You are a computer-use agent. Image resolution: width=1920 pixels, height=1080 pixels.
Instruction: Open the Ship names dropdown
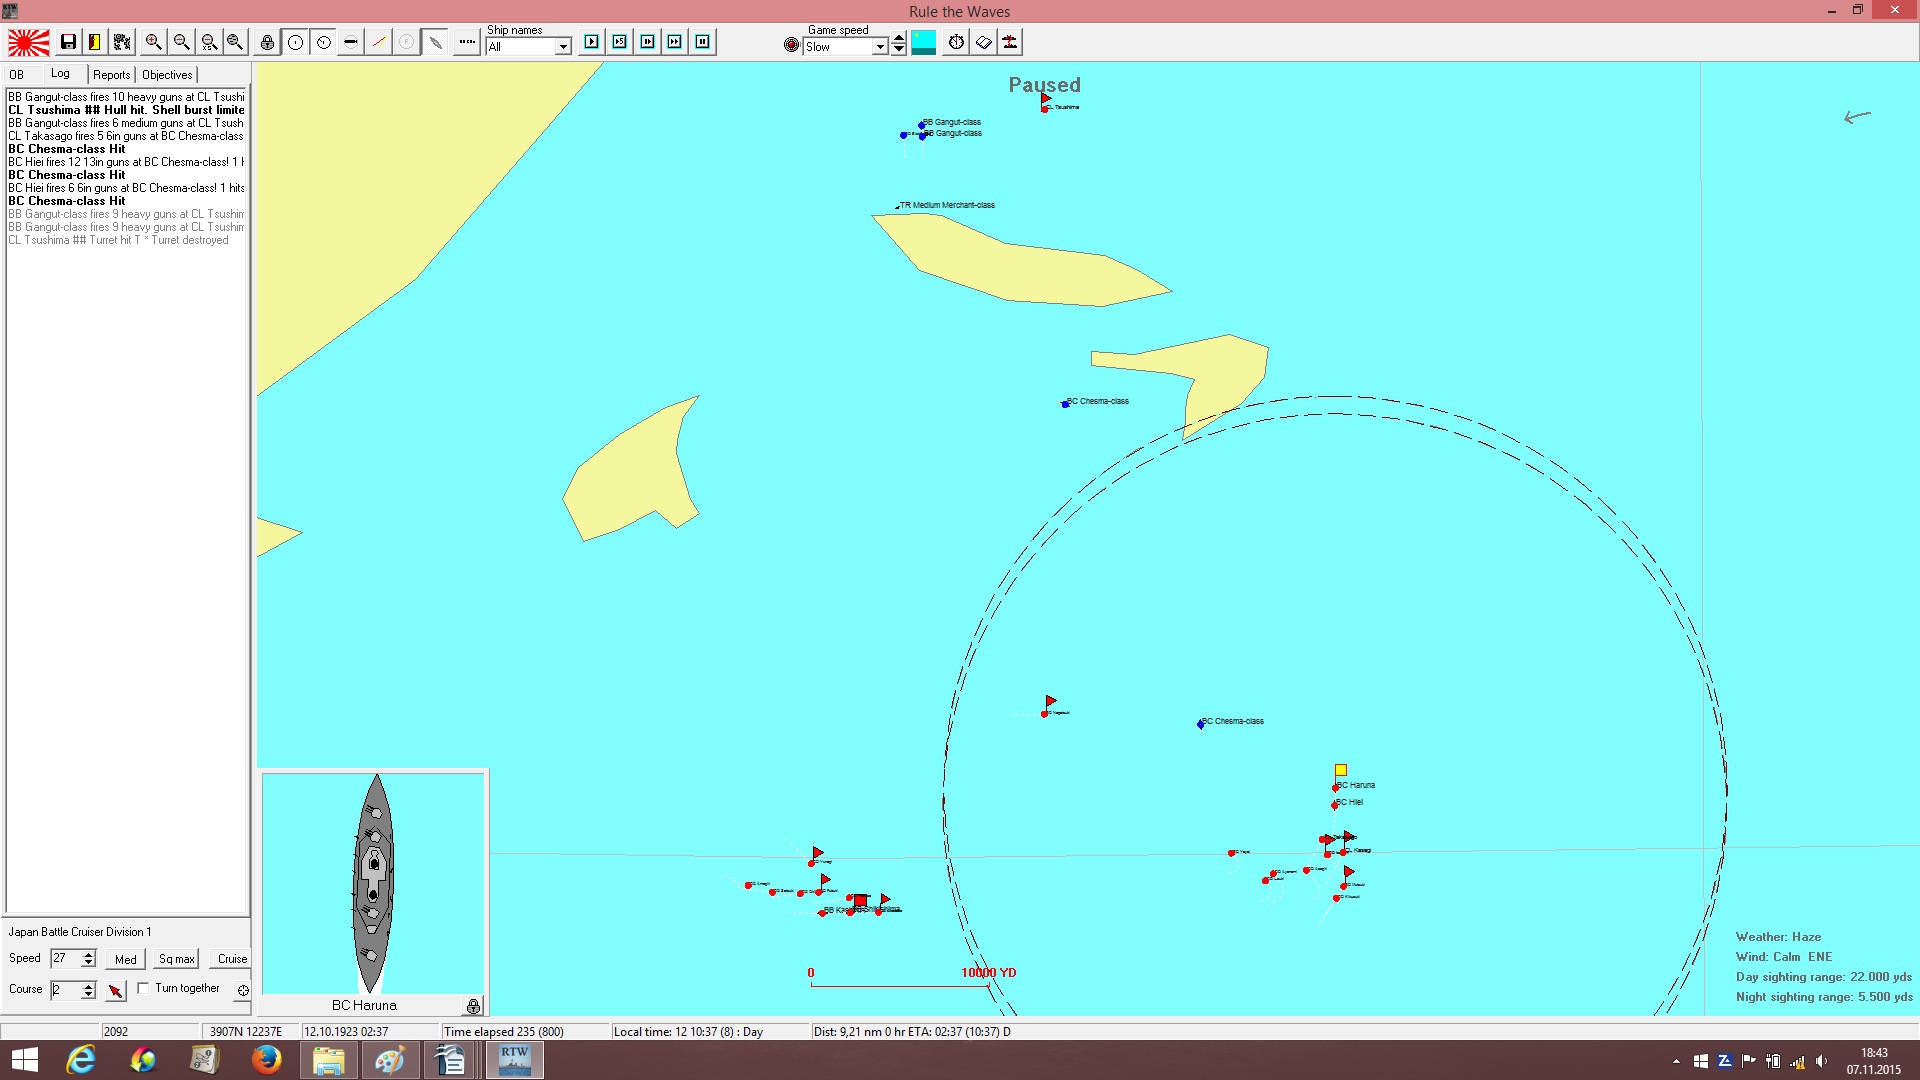[x=563, y=47]
